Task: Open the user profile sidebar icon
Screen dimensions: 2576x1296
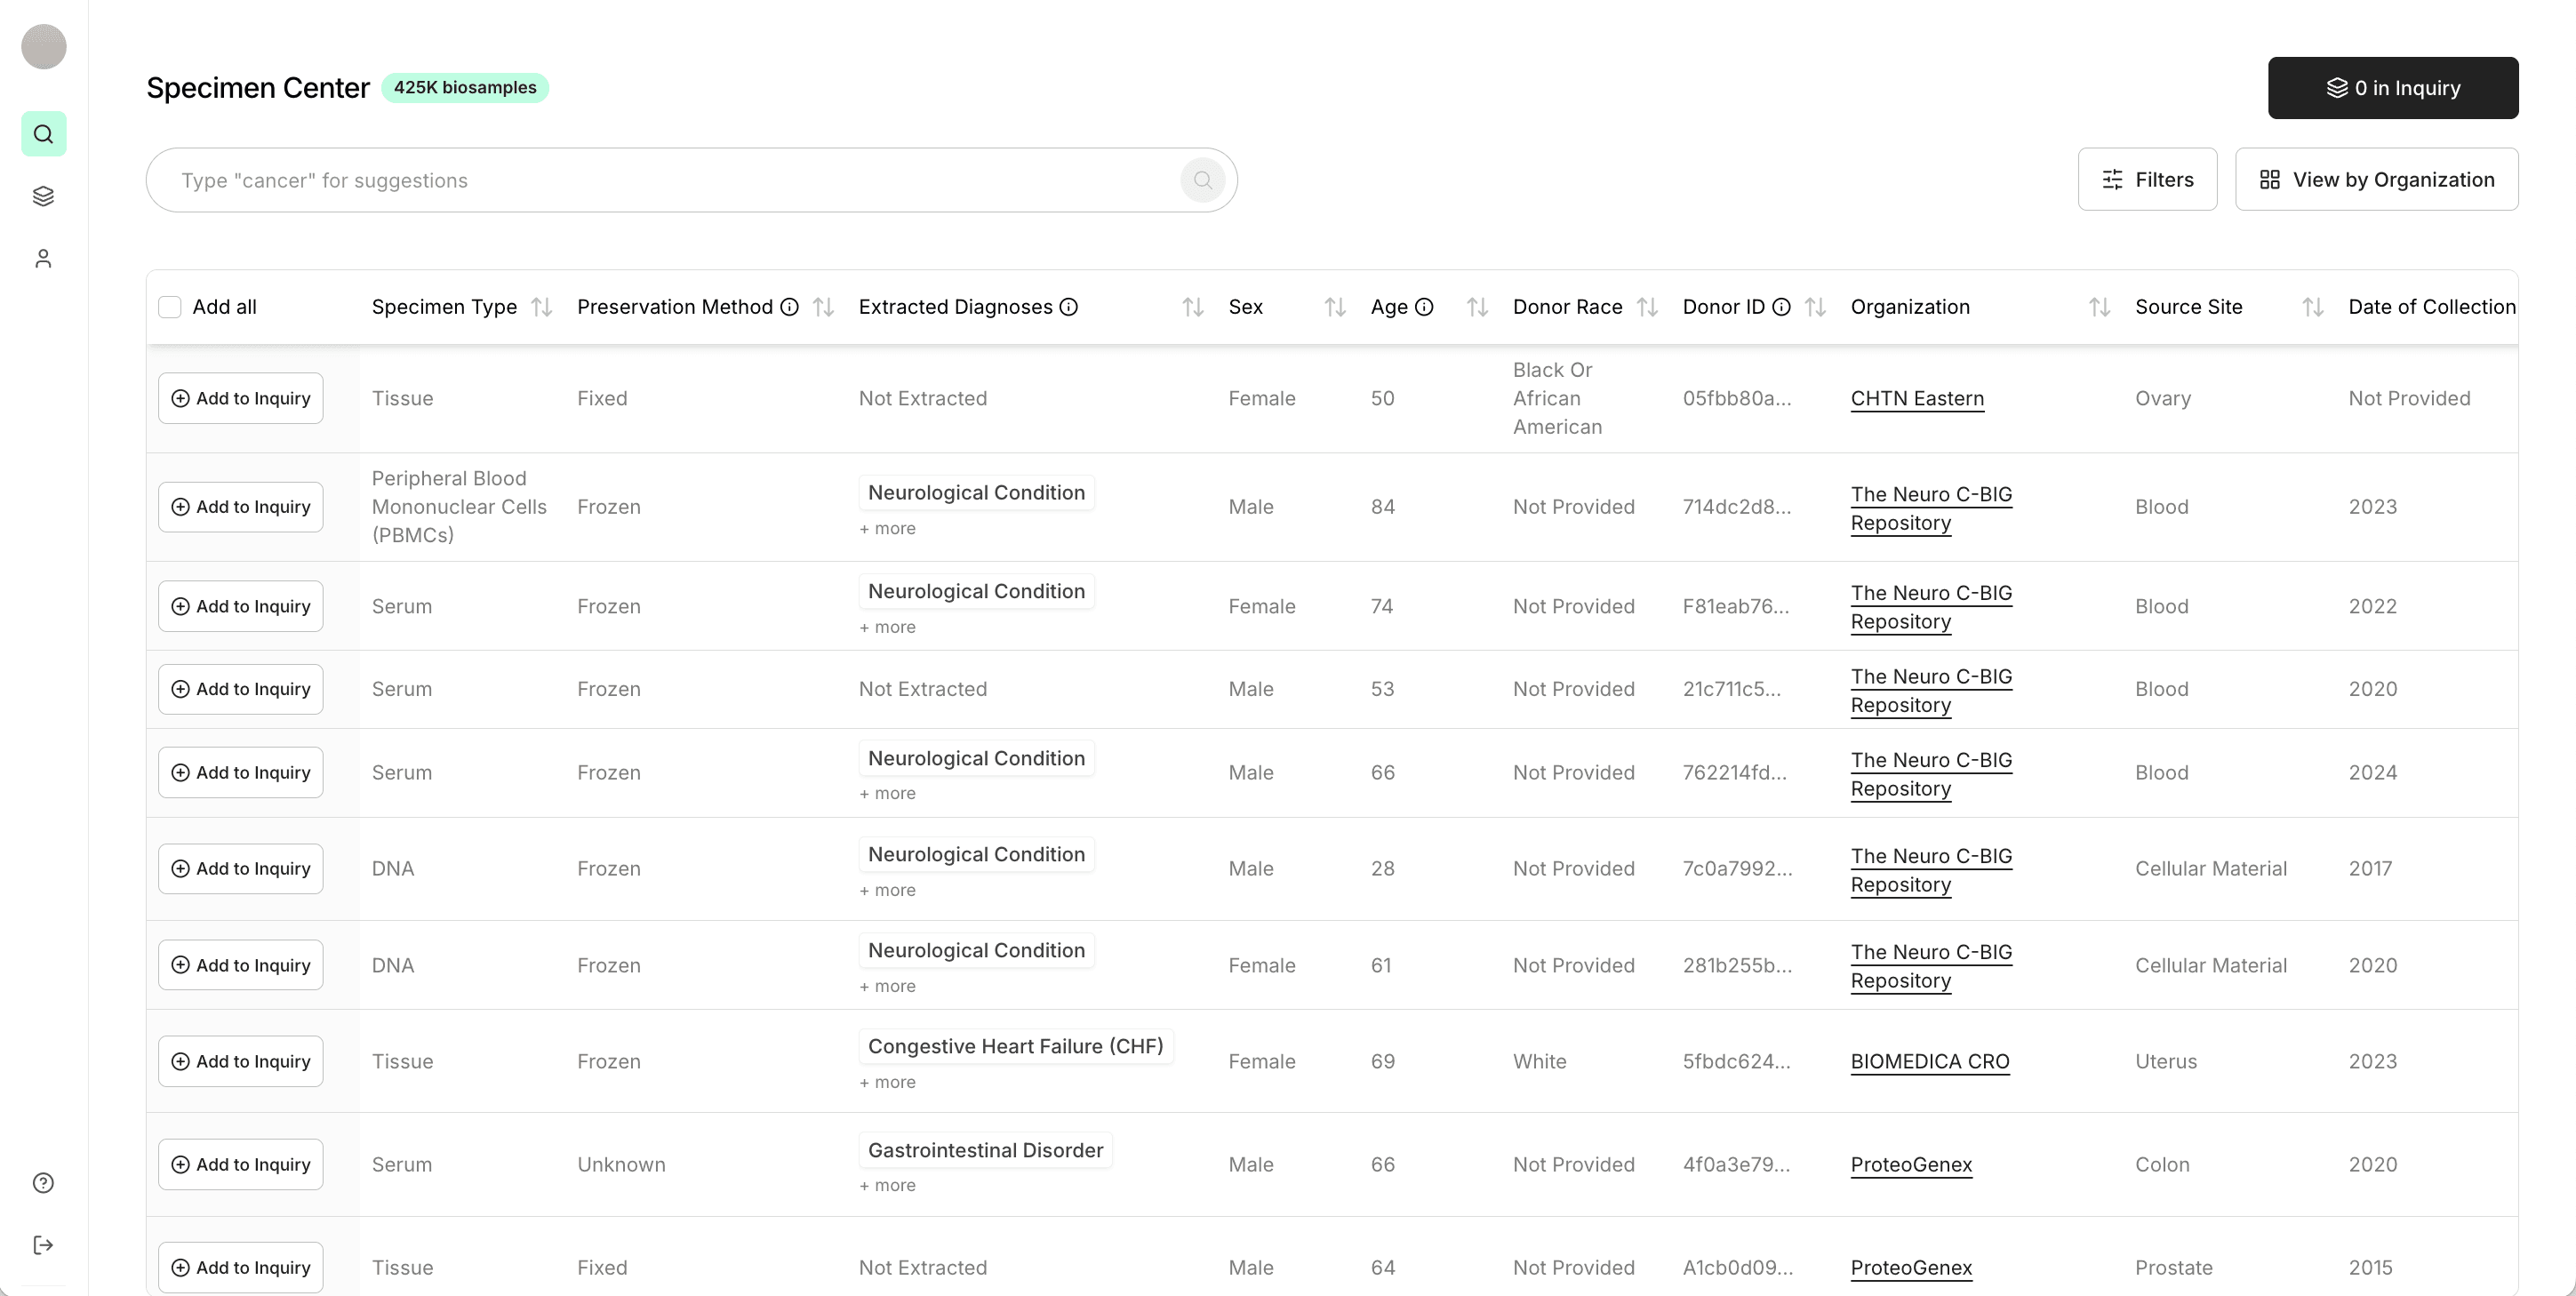Action: click(x=43, y=259)
